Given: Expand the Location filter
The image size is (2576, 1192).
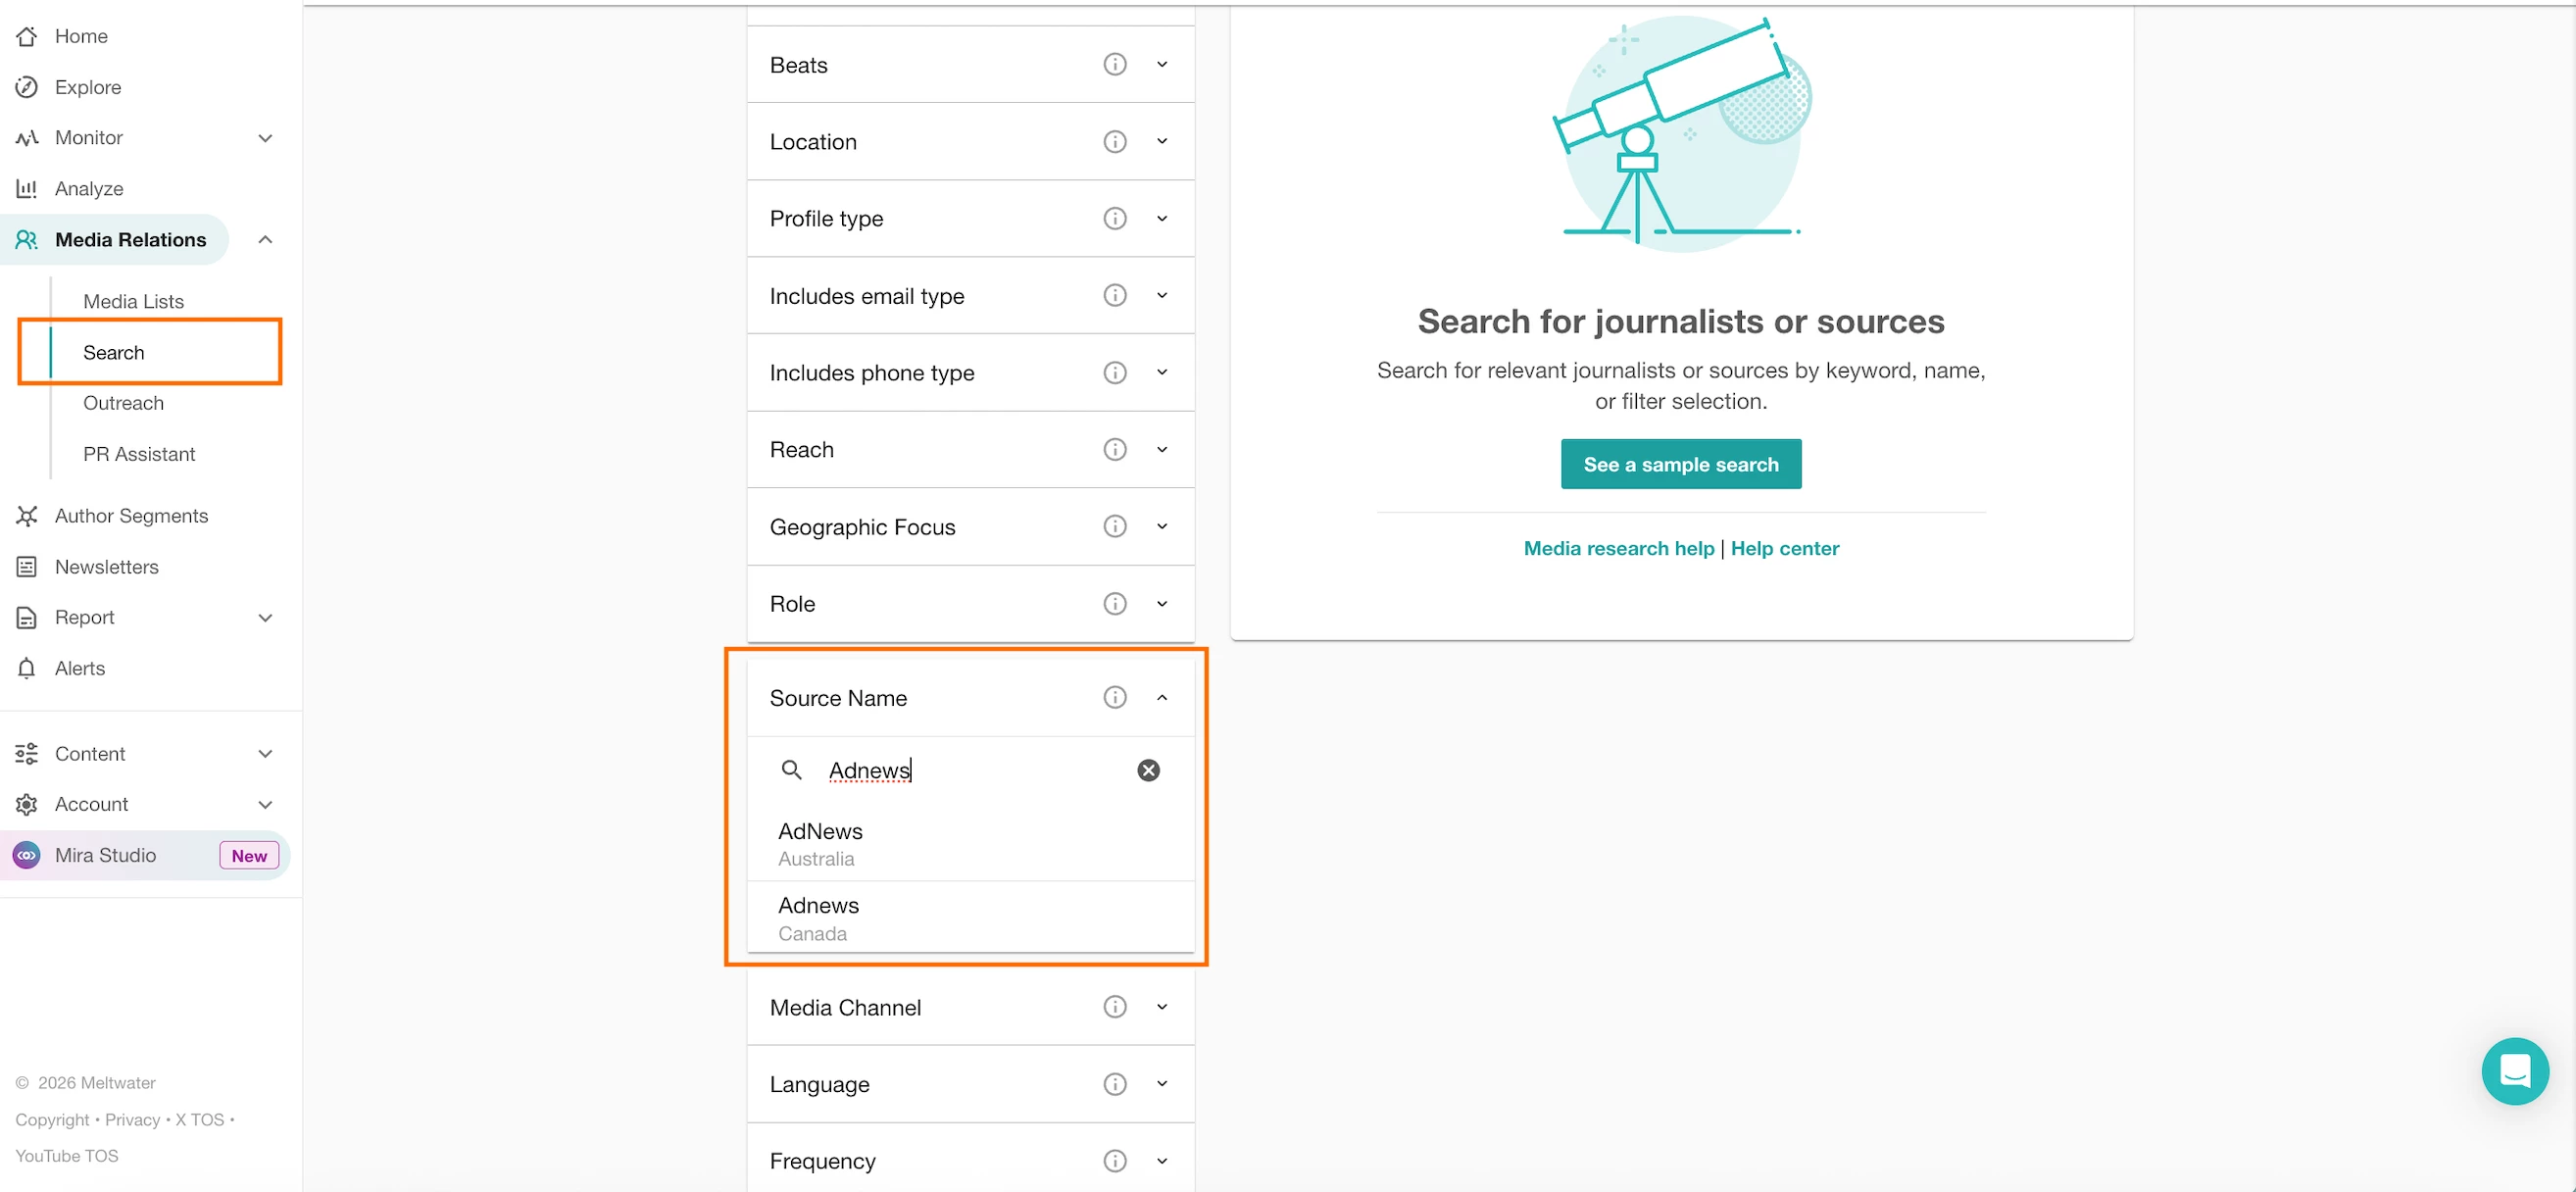Looking at the screenshot, I should click(1161, 142).
